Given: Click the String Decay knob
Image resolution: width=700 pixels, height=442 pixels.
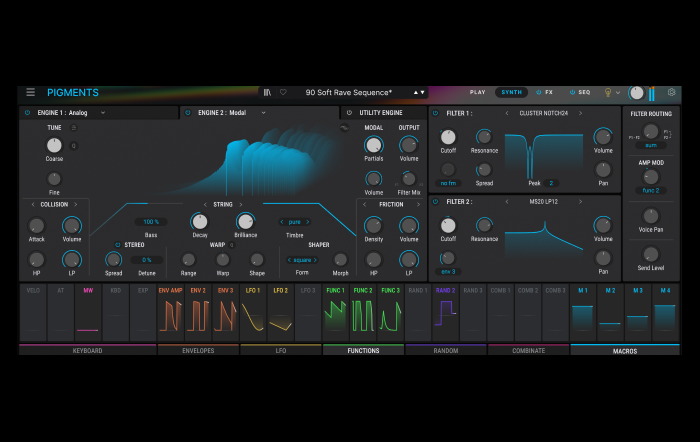Looking at the screenshot, I should tap(200, 221).
